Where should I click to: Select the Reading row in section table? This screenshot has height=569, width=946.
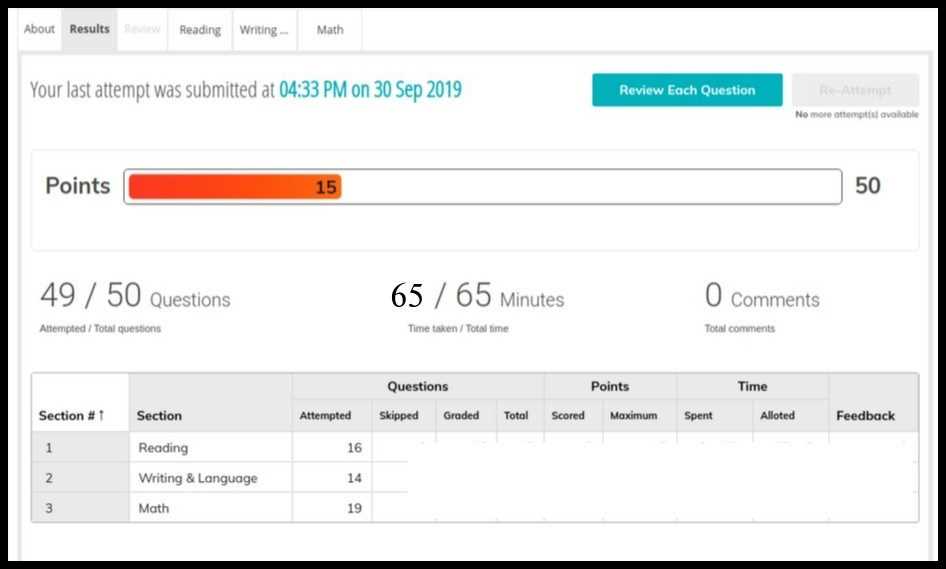click(x=475, y=447)
